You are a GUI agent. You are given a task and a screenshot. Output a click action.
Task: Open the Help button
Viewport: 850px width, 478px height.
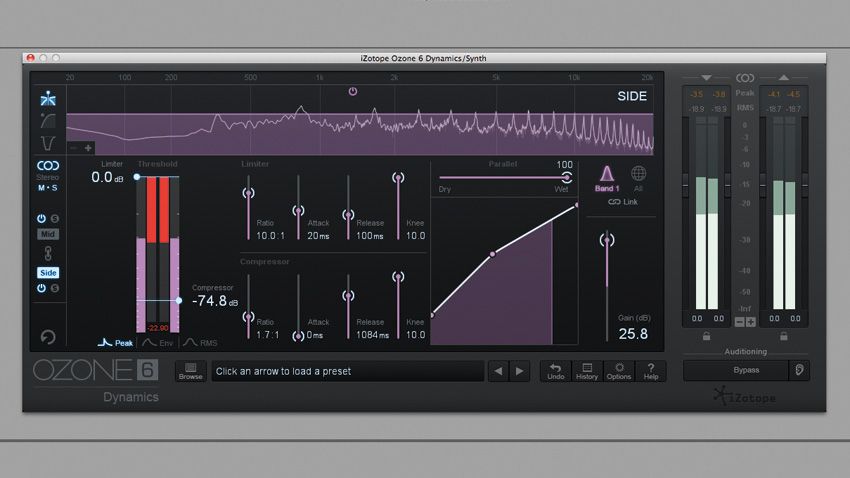click(651, 371)
